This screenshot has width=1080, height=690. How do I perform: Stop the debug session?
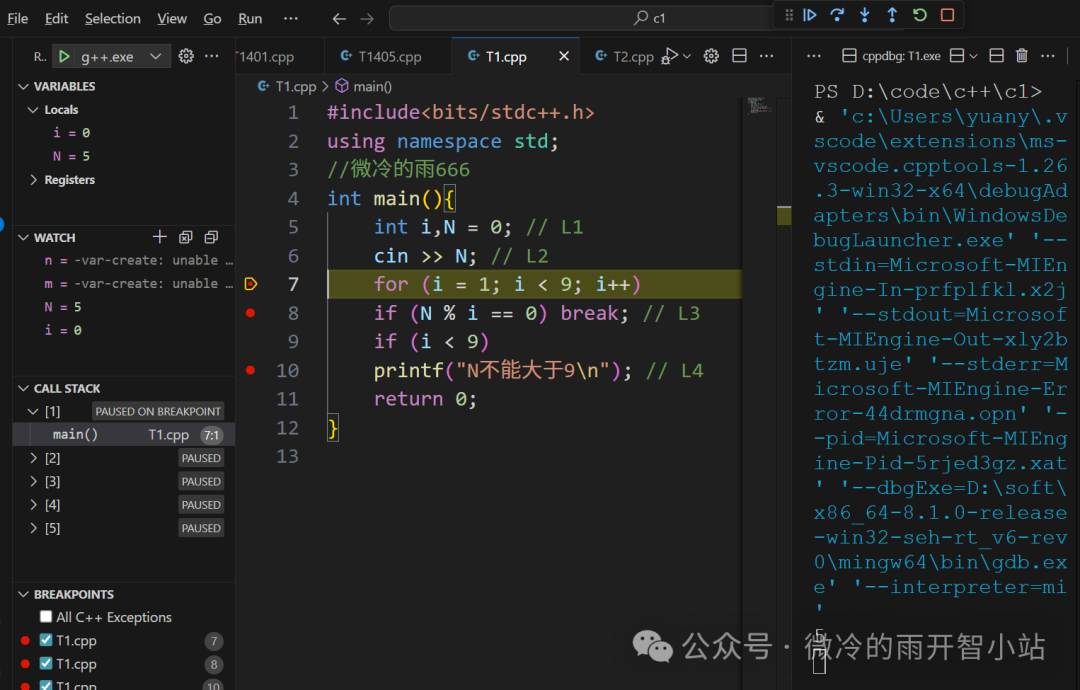[x=947, y=15]
